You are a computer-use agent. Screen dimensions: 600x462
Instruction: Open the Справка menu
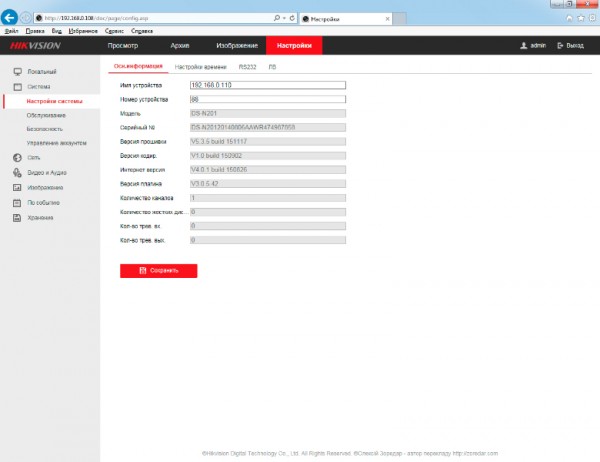tap(142, 31)
